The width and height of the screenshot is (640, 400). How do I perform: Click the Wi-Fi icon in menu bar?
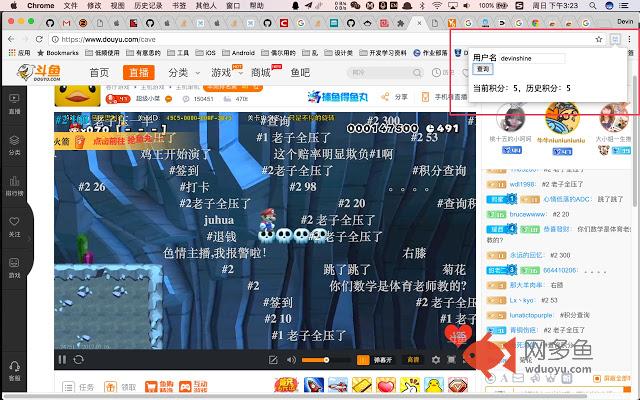point(437,6)
